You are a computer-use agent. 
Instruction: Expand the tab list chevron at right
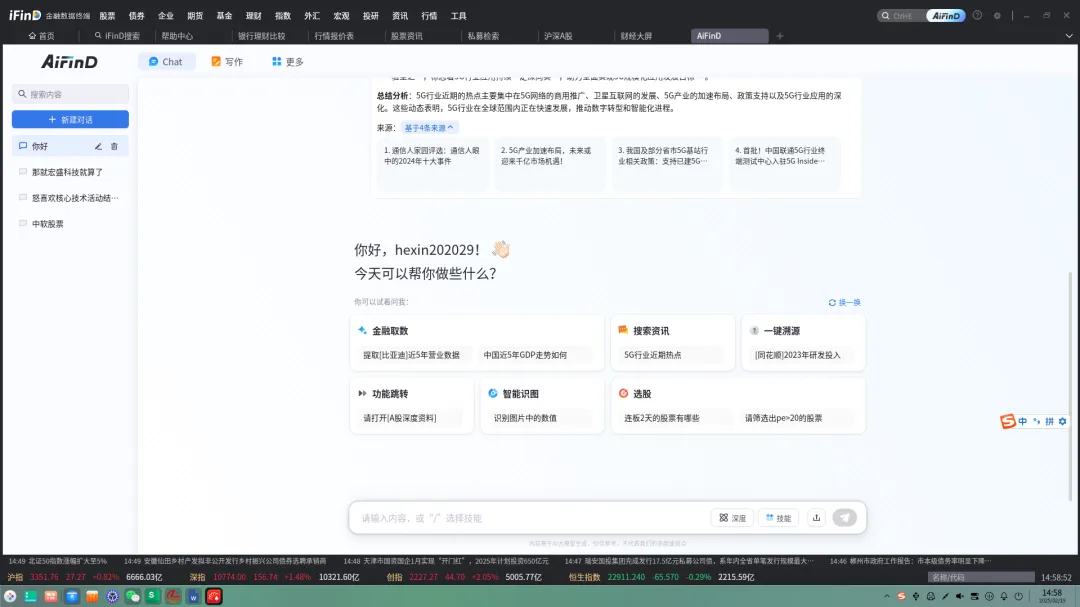tap(1067, 36)
